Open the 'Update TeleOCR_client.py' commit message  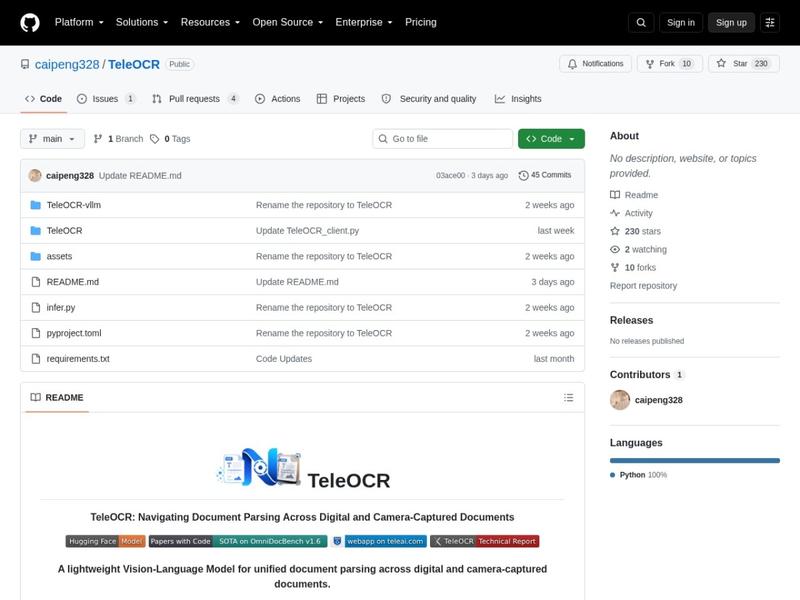point(307,231)
